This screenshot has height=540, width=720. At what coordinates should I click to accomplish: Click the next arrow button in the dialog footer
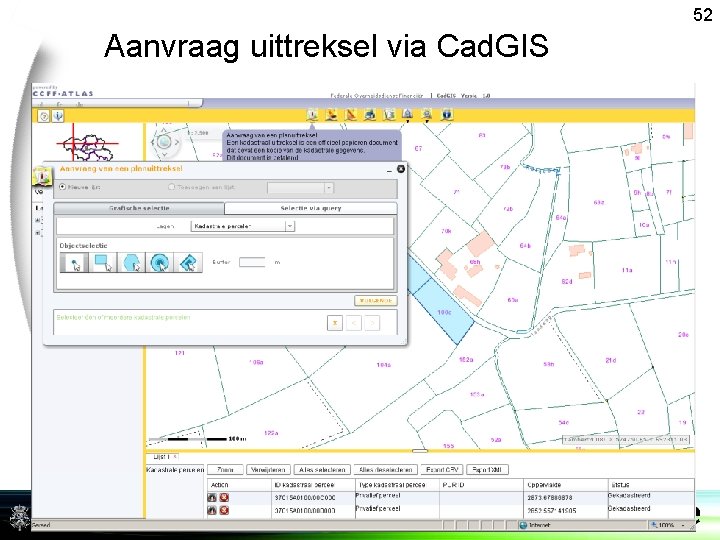click(x=372, y=323)
